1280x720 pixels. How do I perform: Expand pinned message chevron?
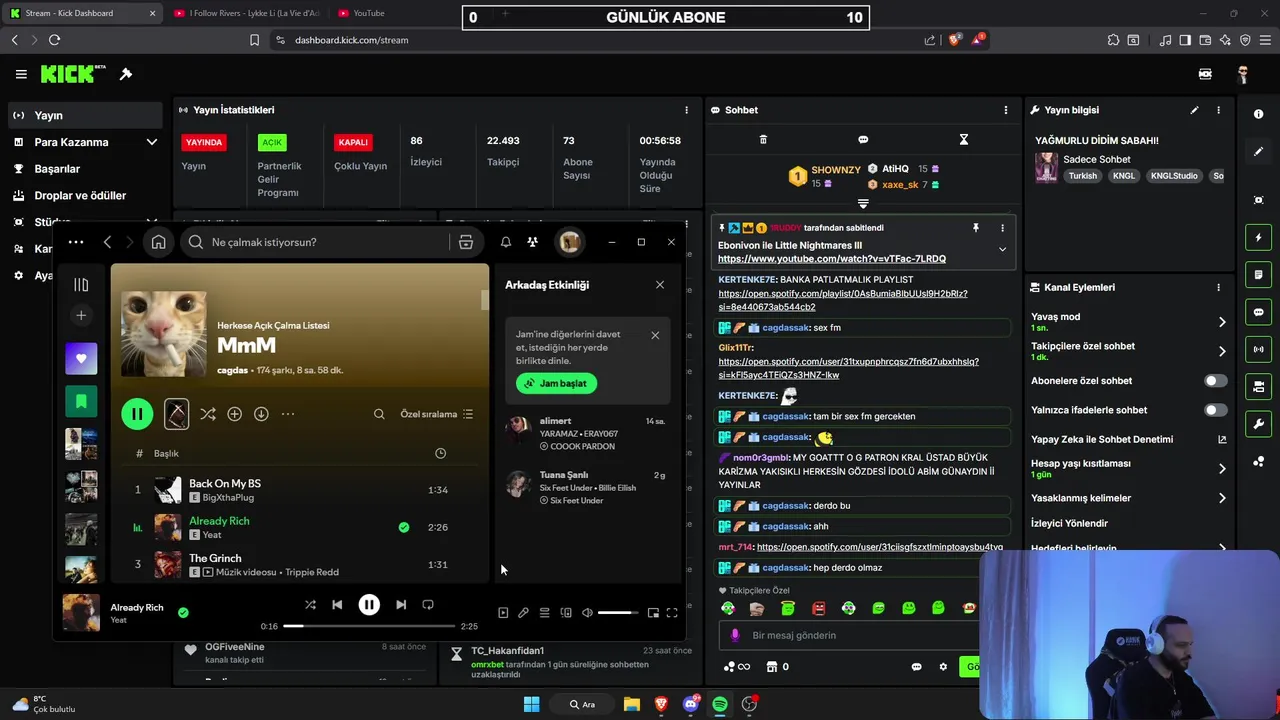(1002, 250)
